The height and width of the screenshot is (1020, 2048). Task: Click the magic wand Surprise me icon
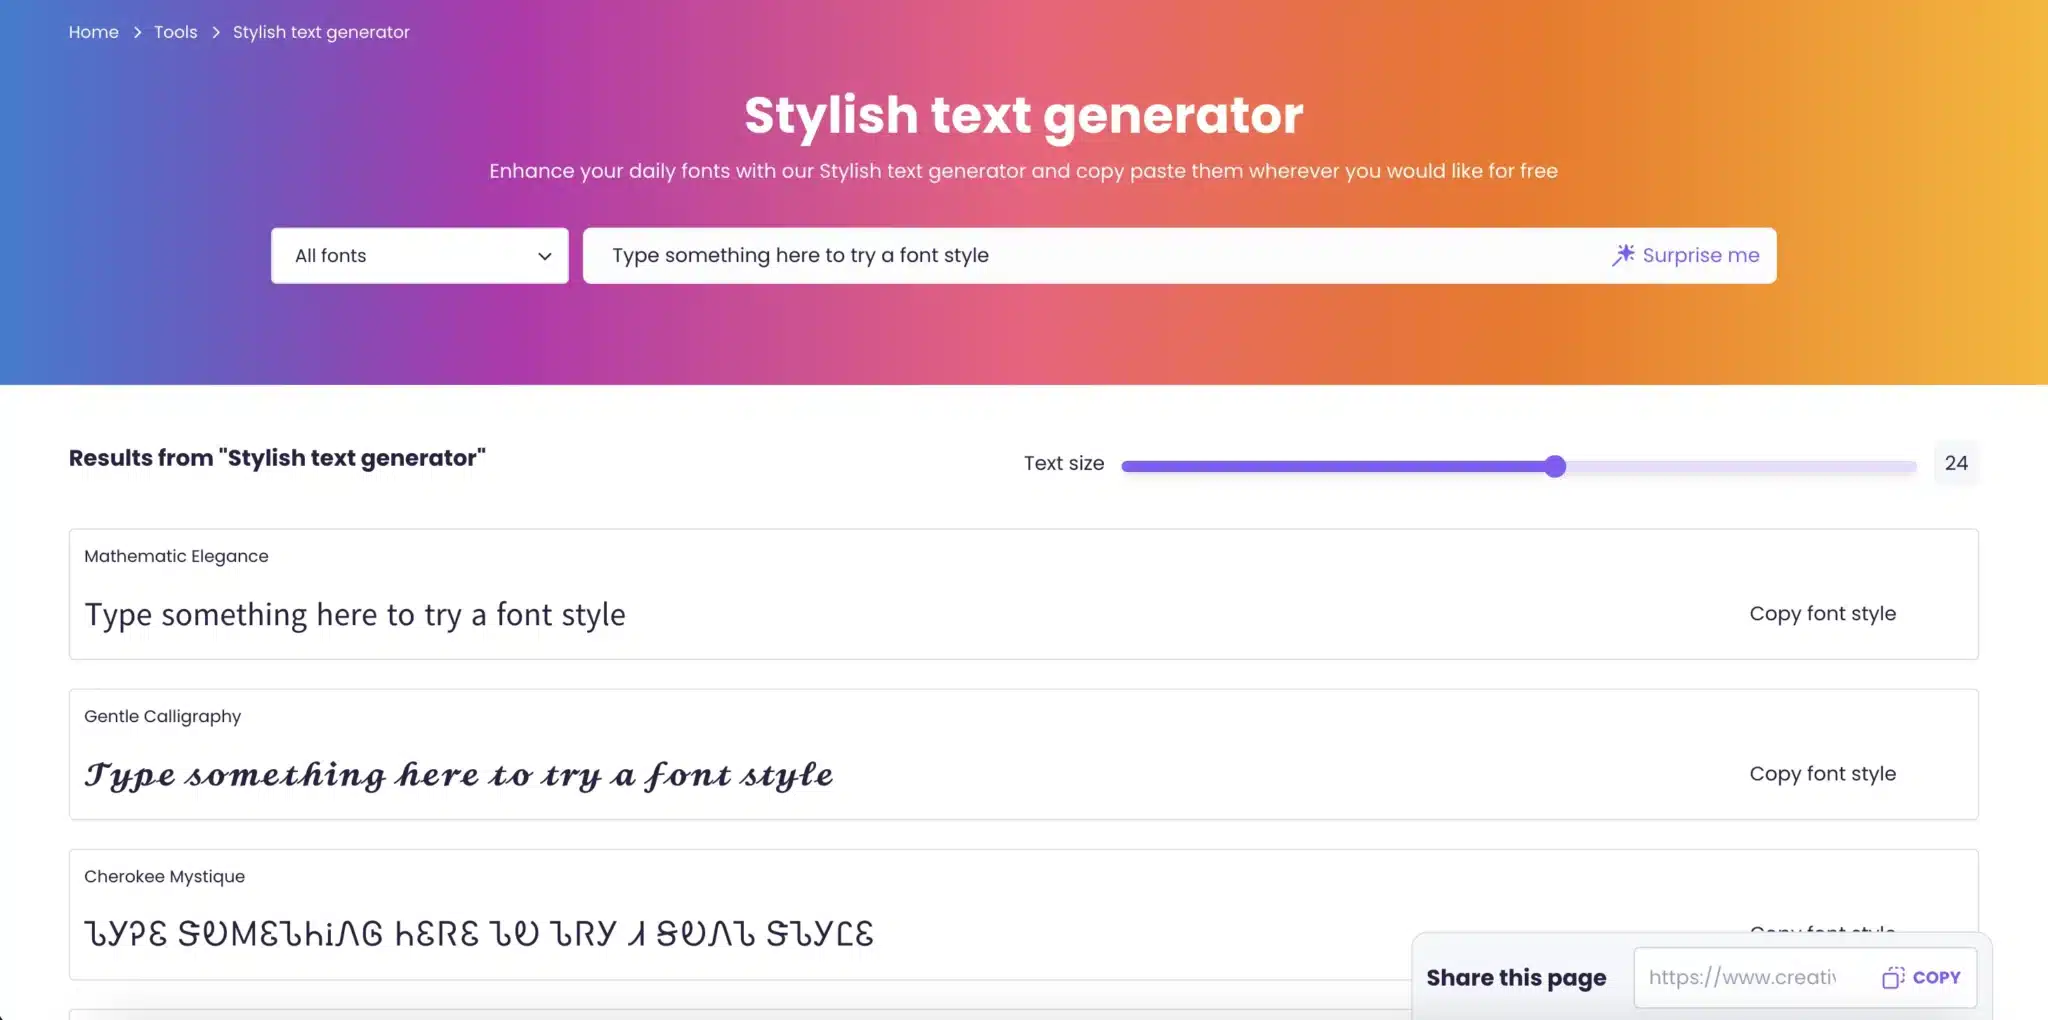pos(1623,255)
